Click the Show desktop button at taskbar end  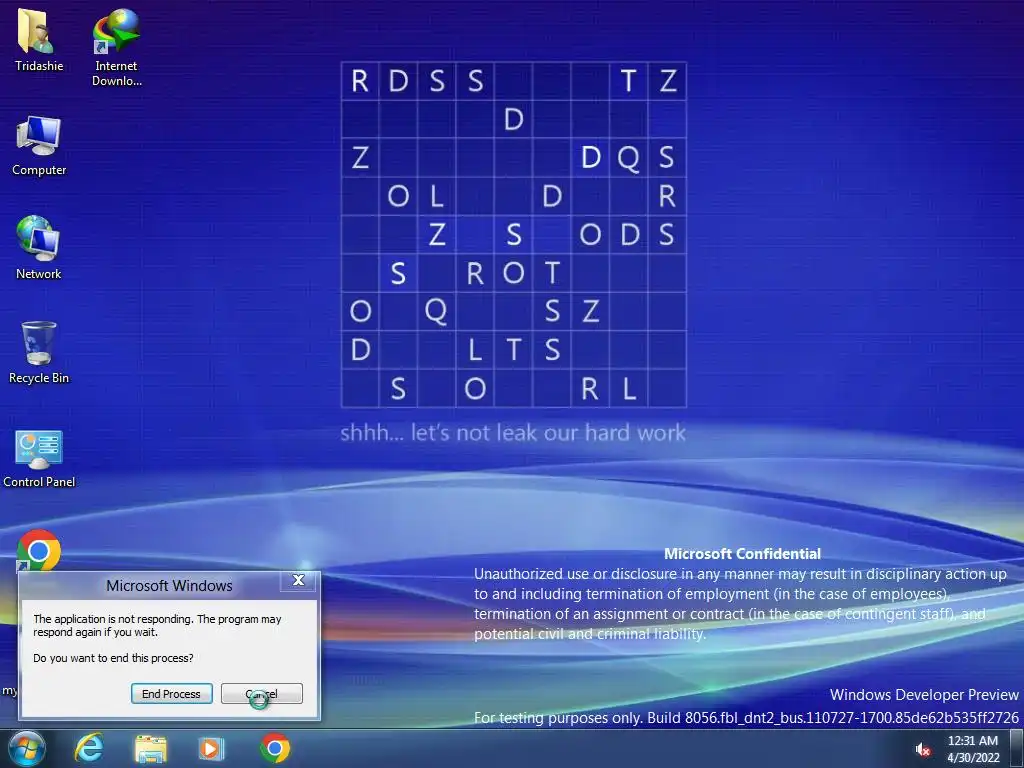(x=1017, y=748)
